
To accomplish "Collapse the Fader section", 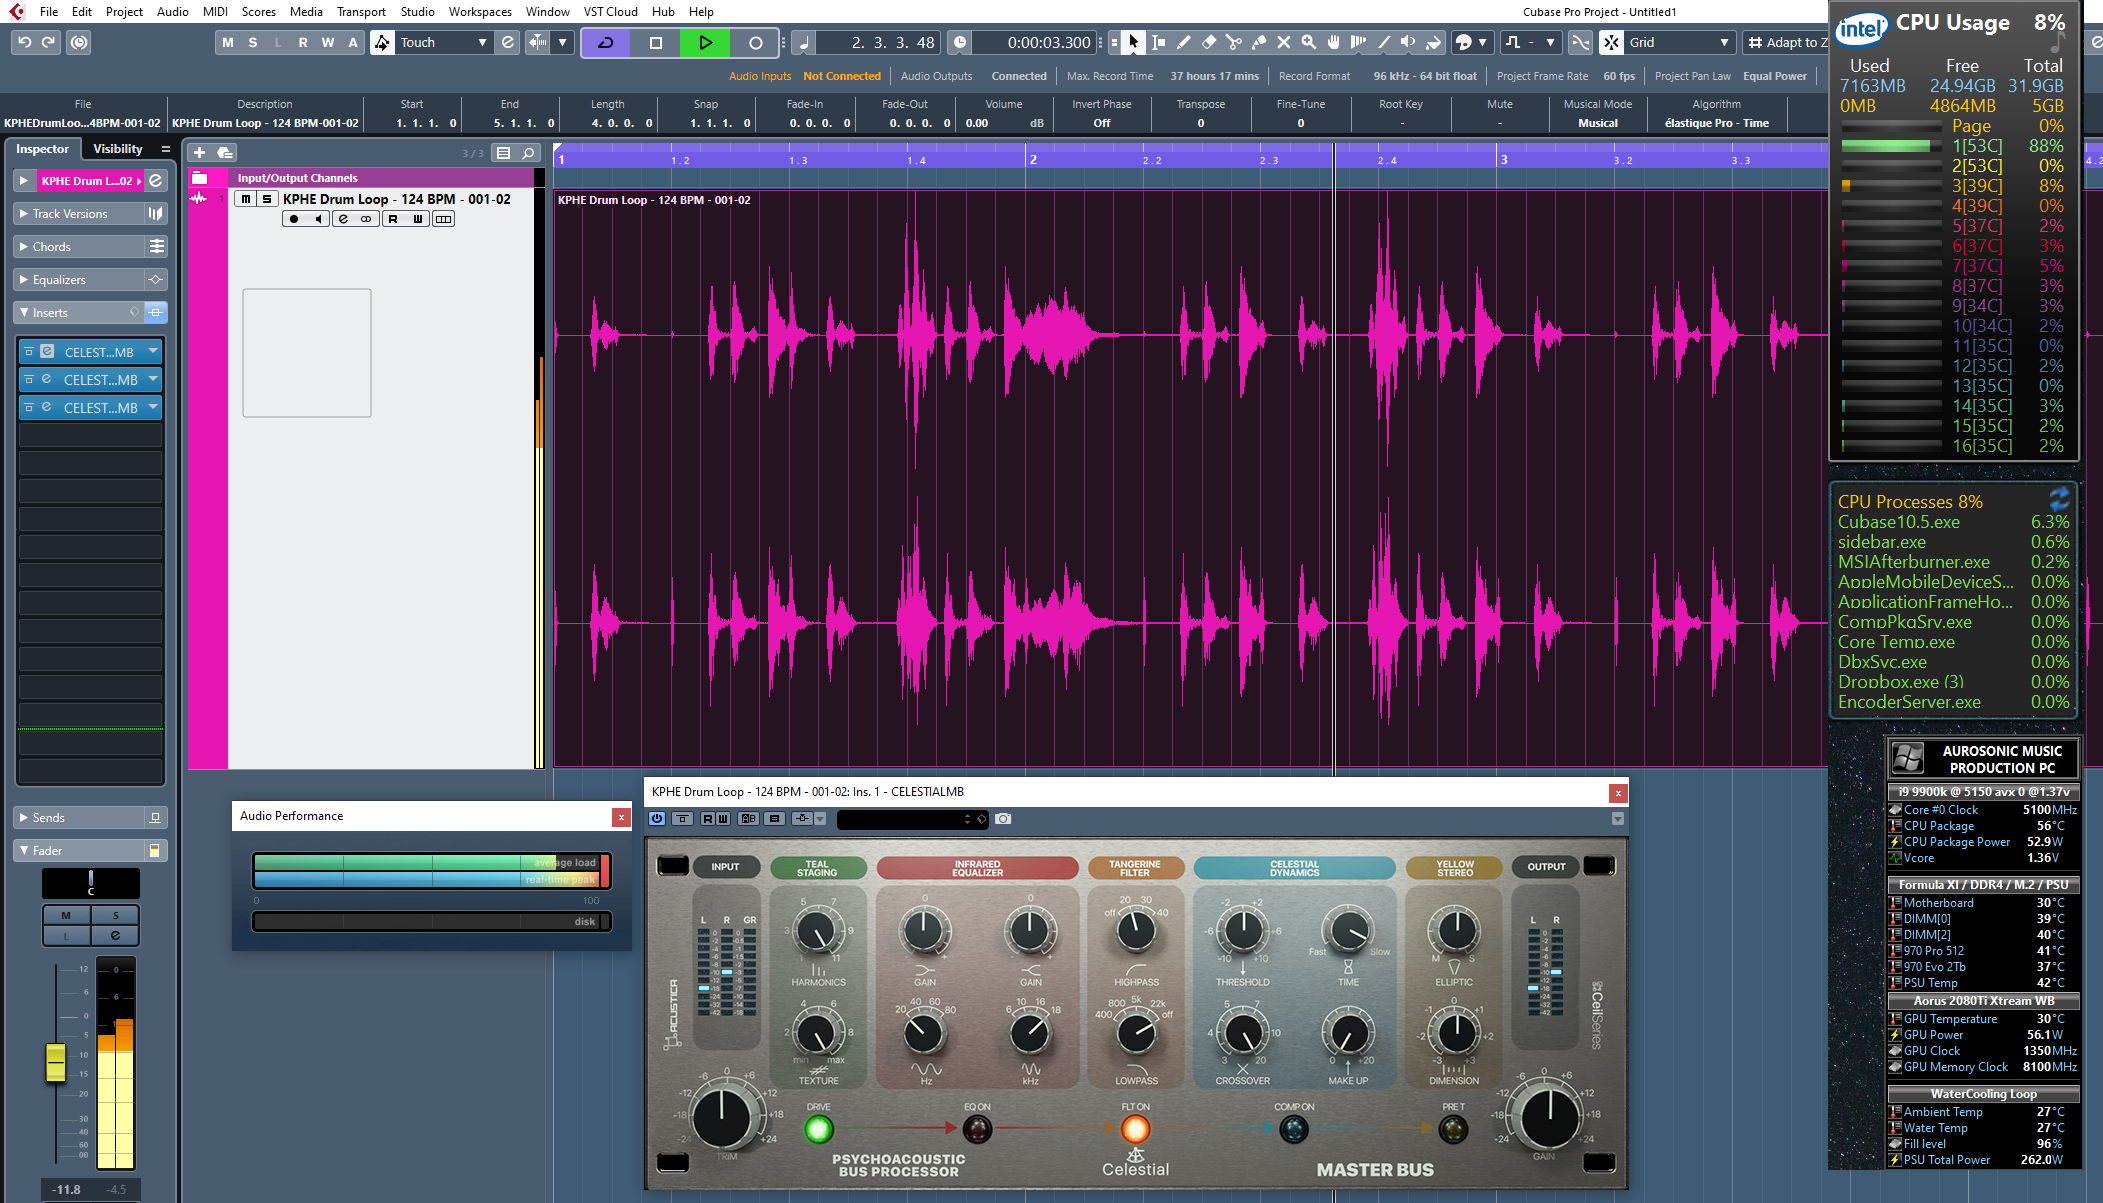I will pyautogui.click(x=24, y=851).
